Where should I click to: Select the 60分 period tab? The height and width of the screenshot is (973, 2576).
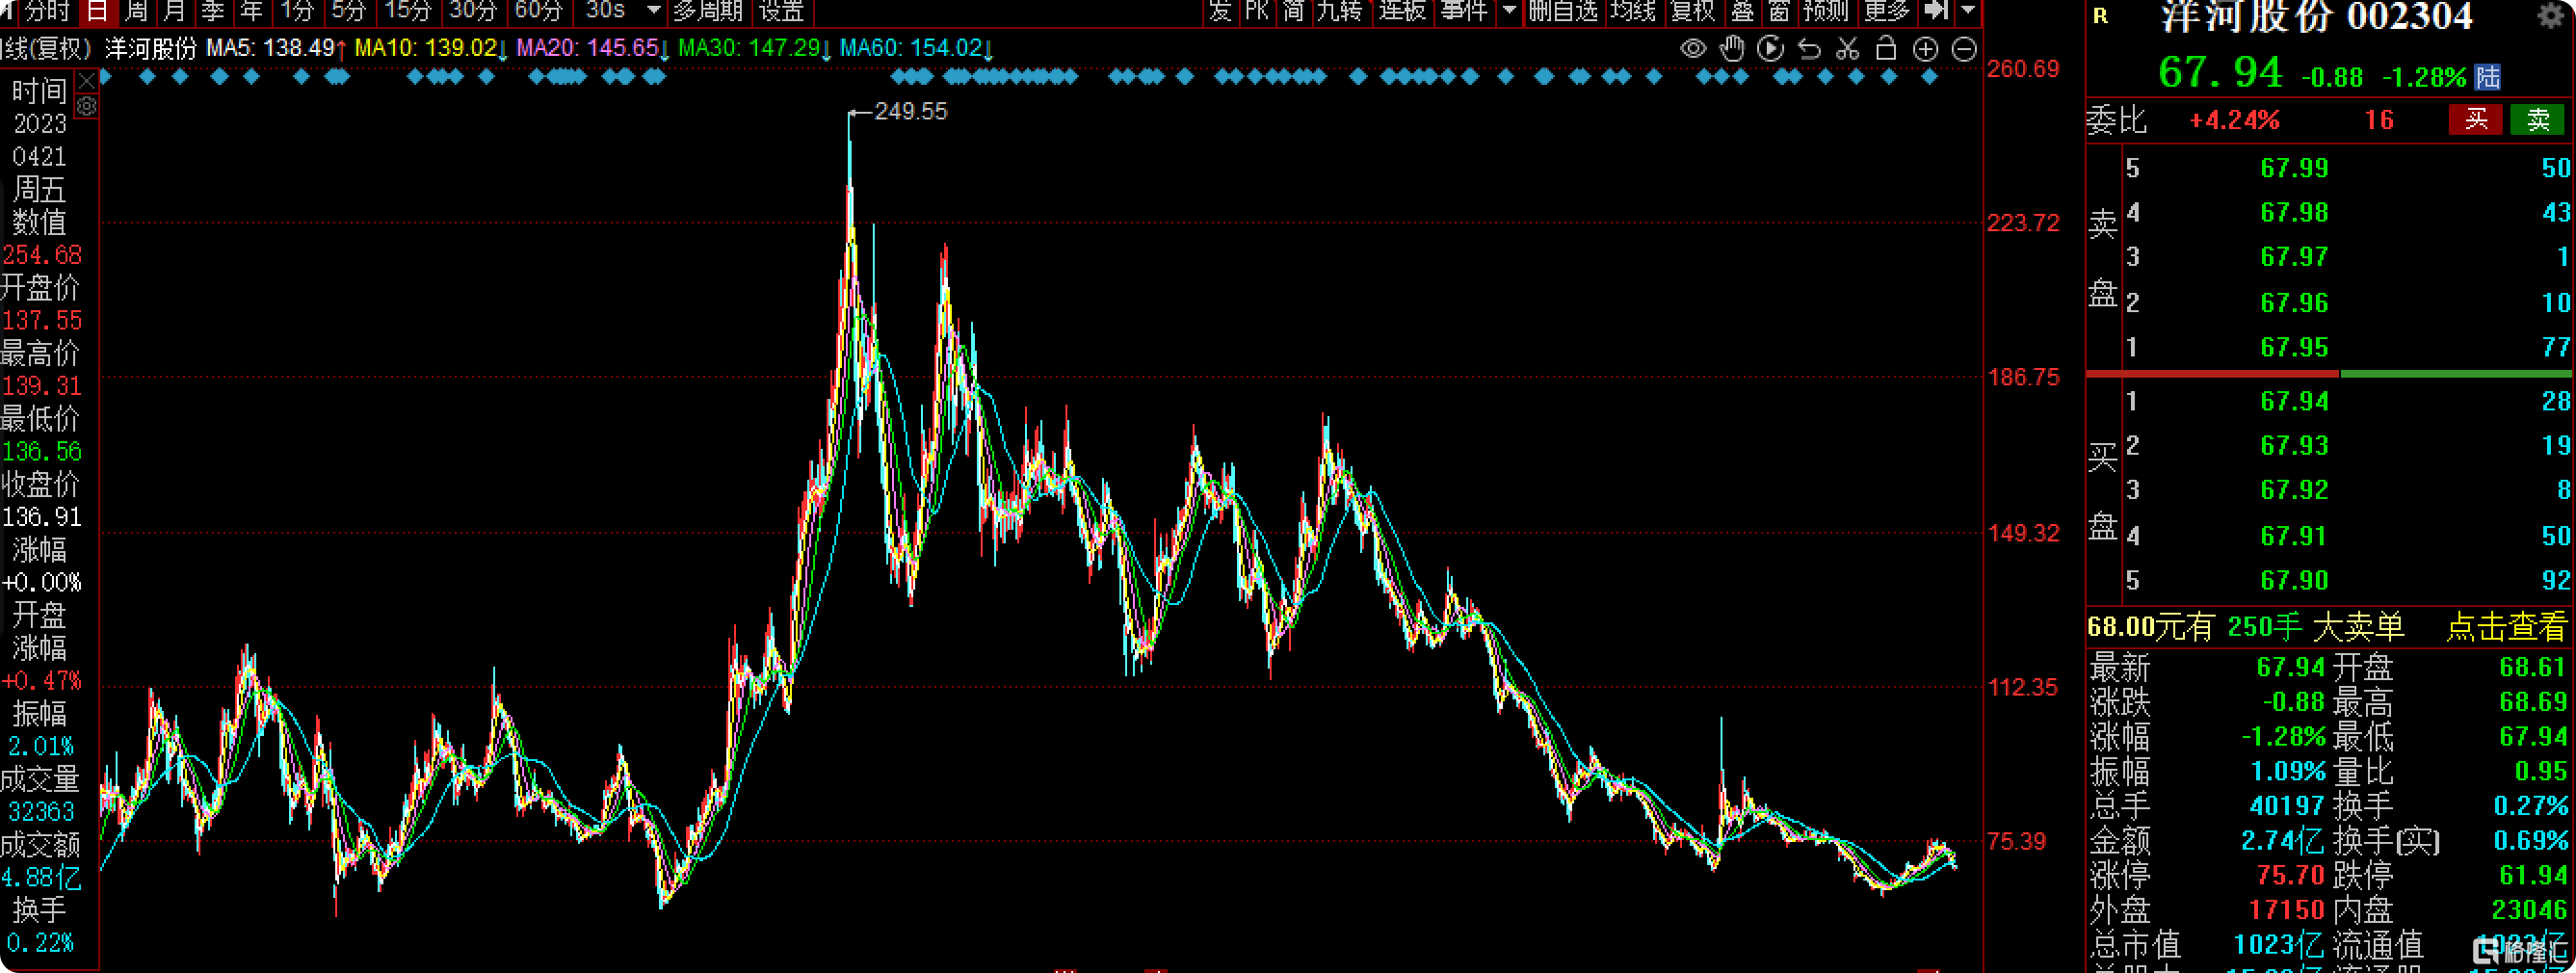(538, 11)
